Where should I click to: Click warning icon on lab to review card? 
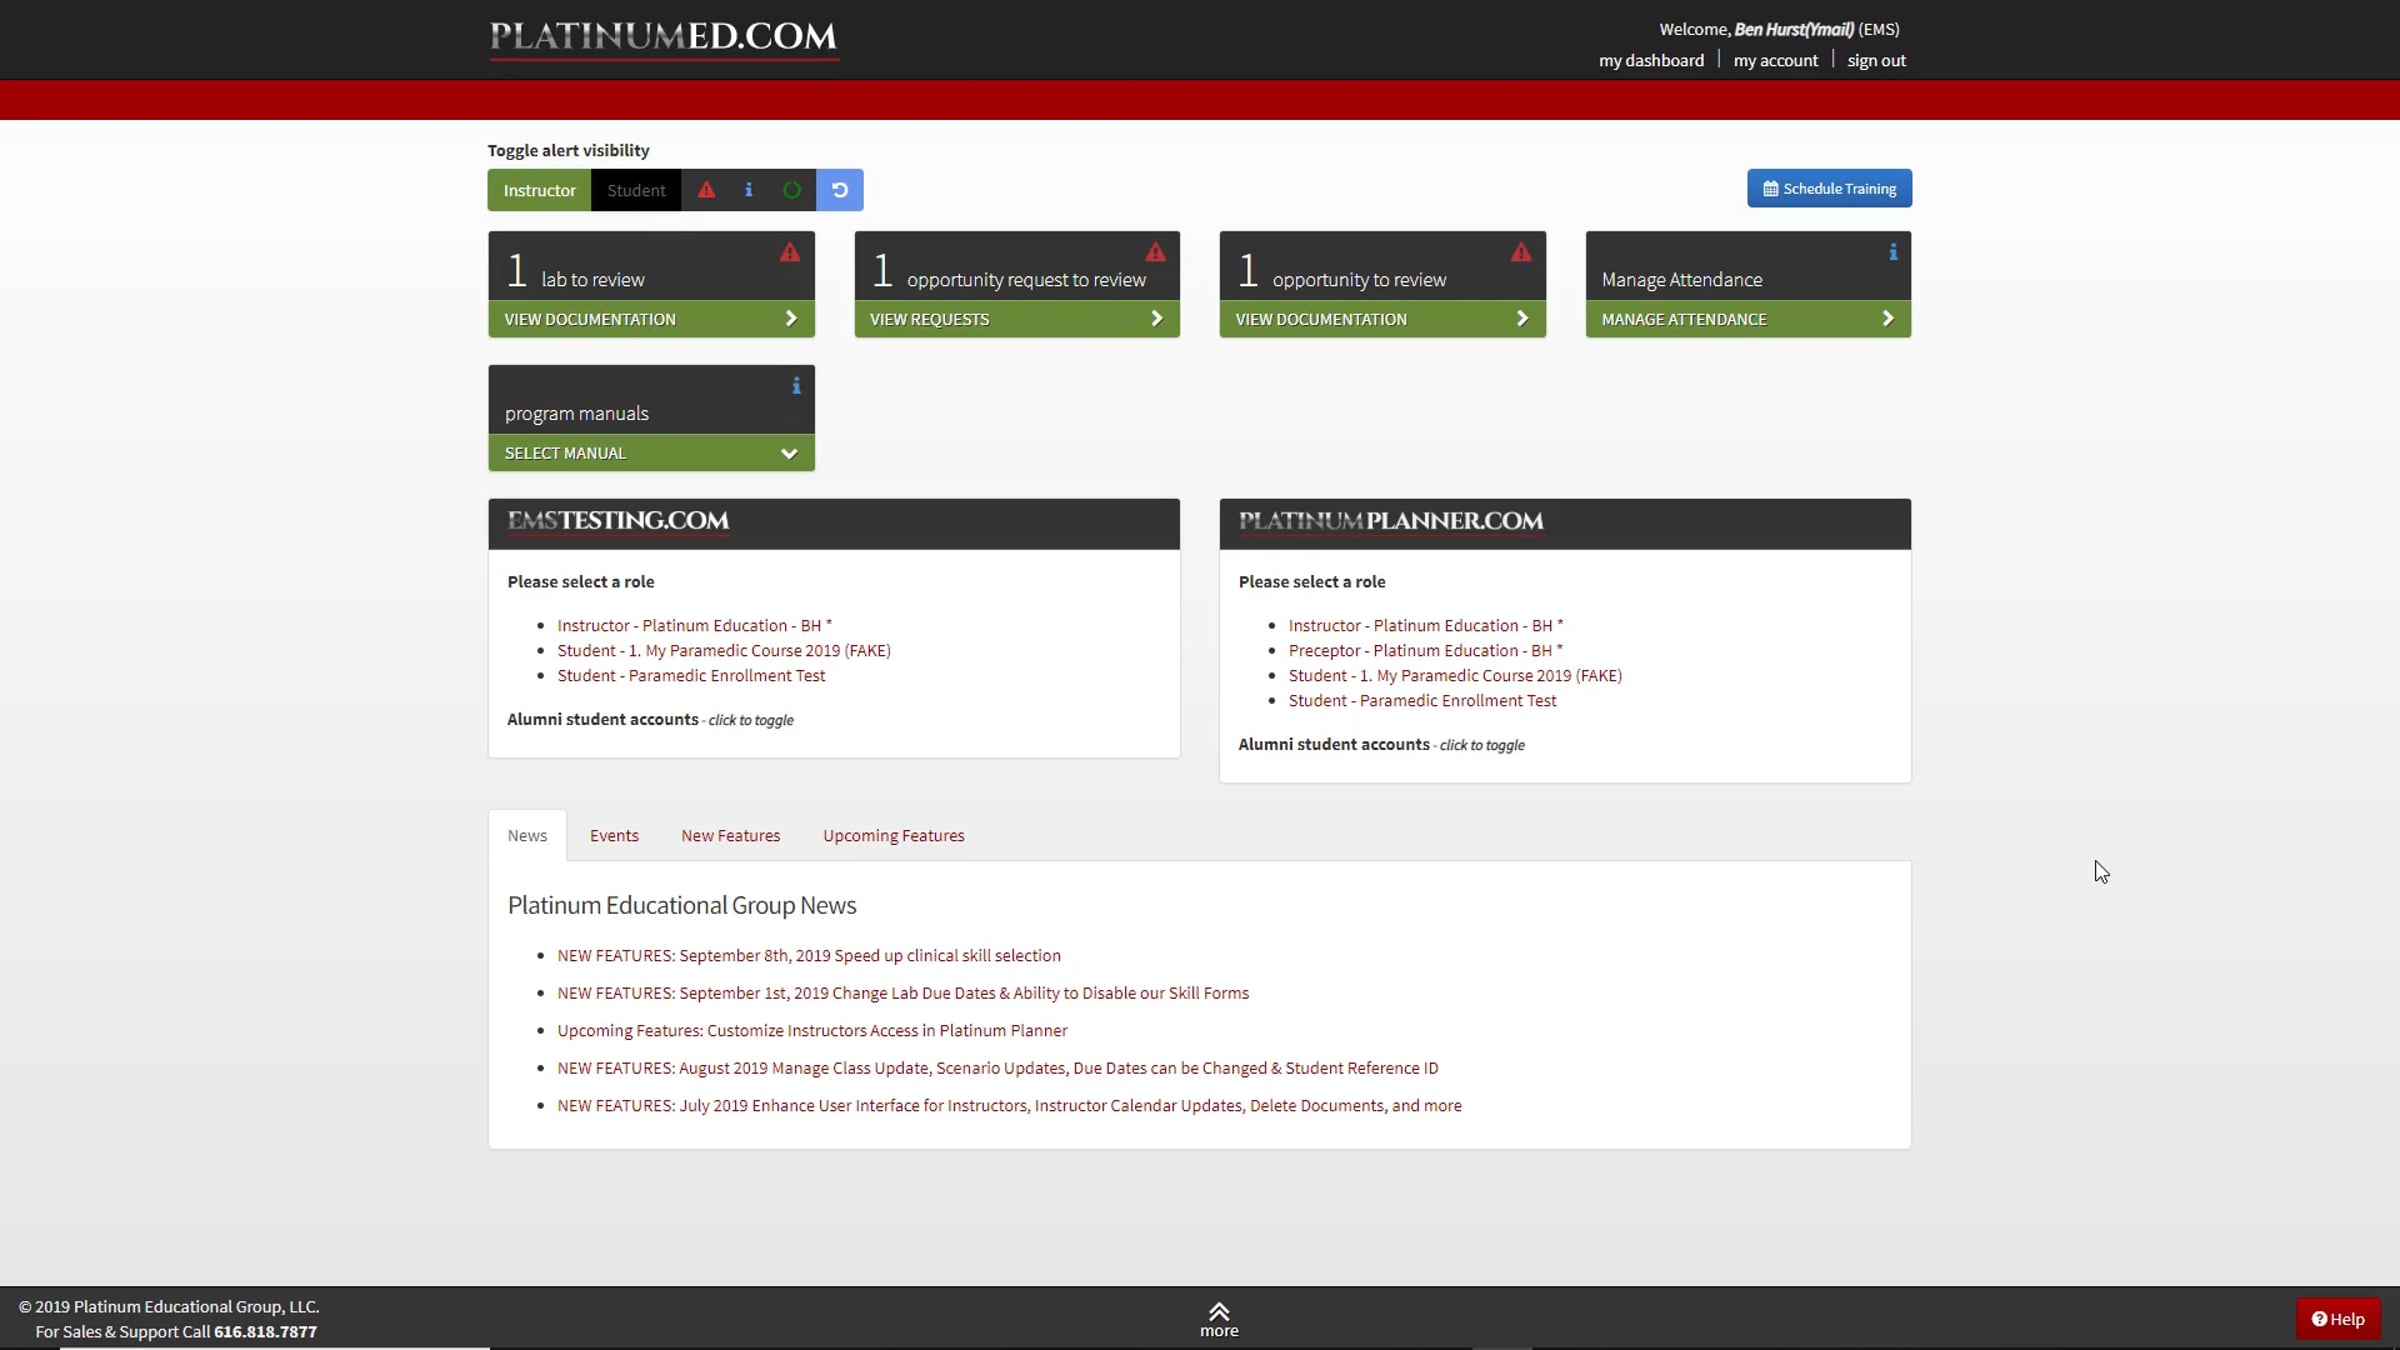[x=790, y=253]
